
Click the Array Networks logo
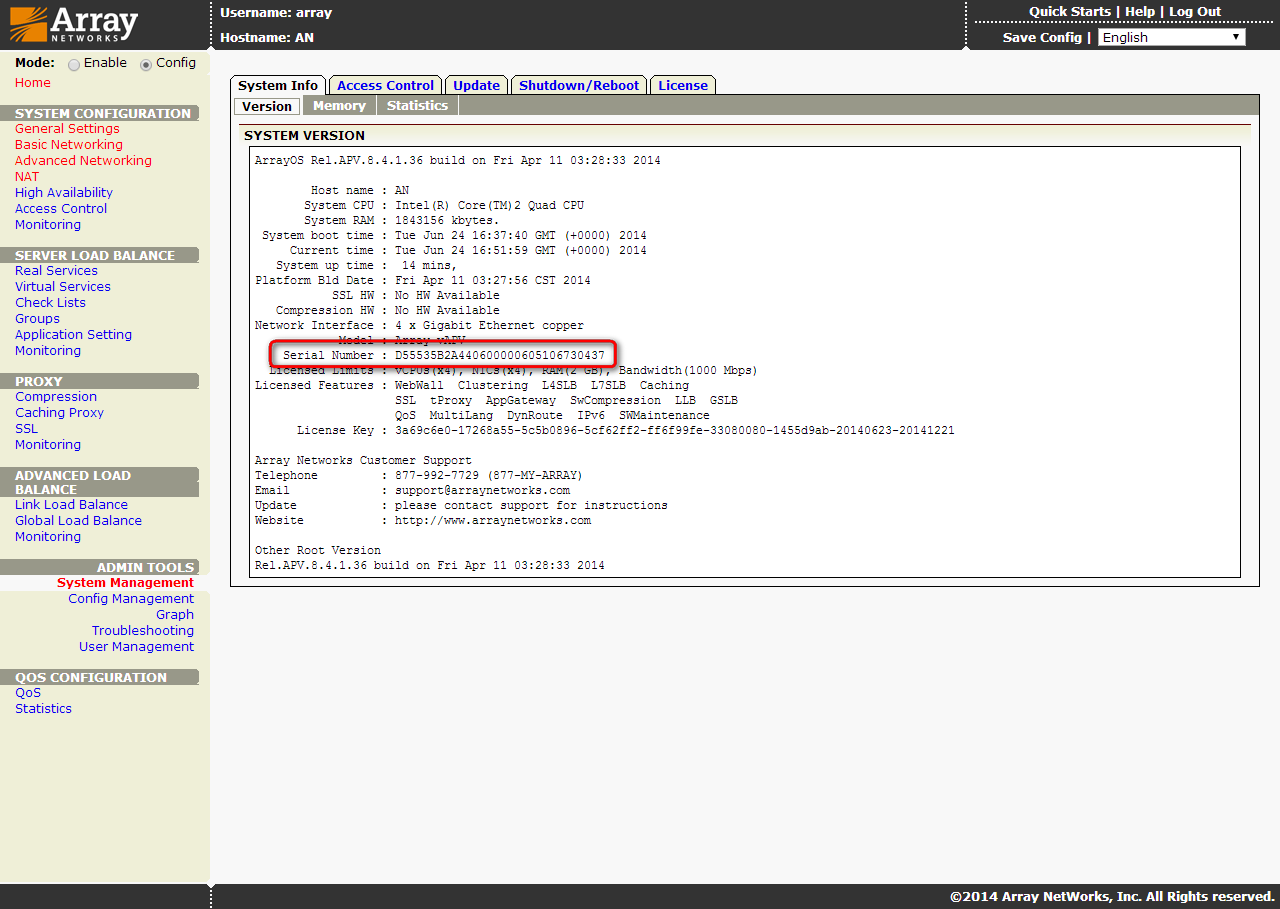(73, 24)
